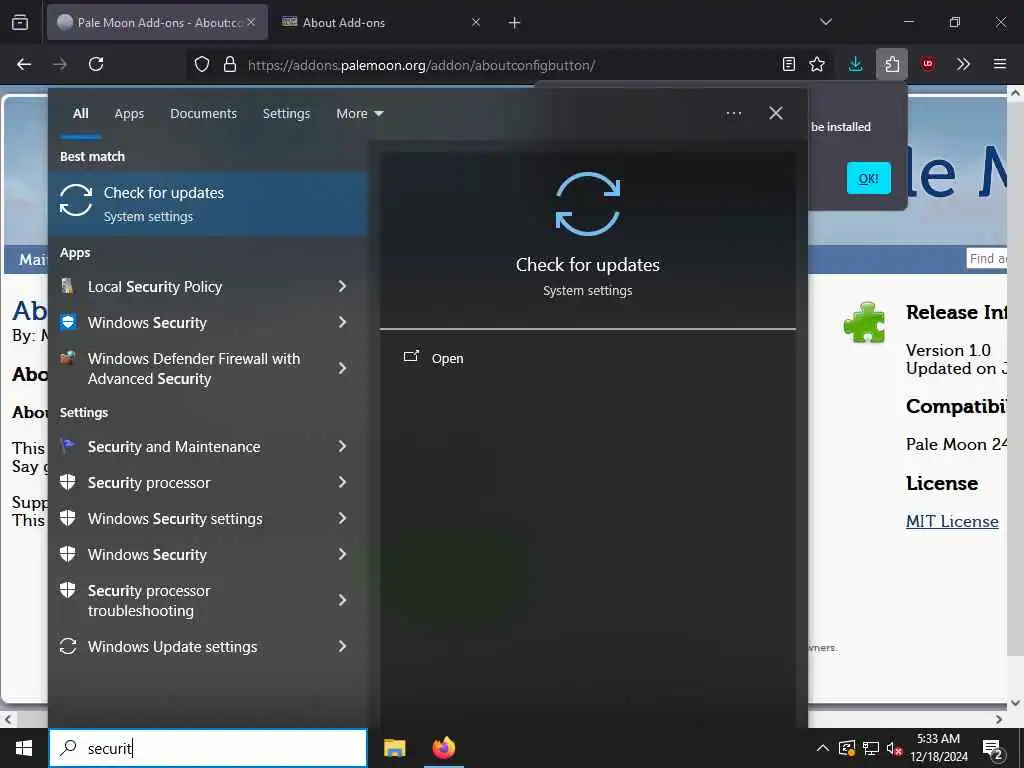Click Open in the preview pane
The image size is (1024, 768).
[447, 359]
